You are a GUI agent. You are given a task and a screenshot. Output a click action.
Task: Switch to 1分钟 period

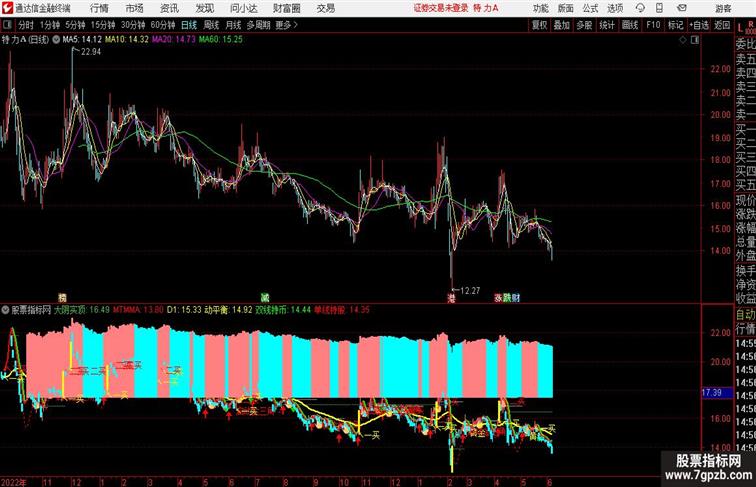[x=50, y=25]
